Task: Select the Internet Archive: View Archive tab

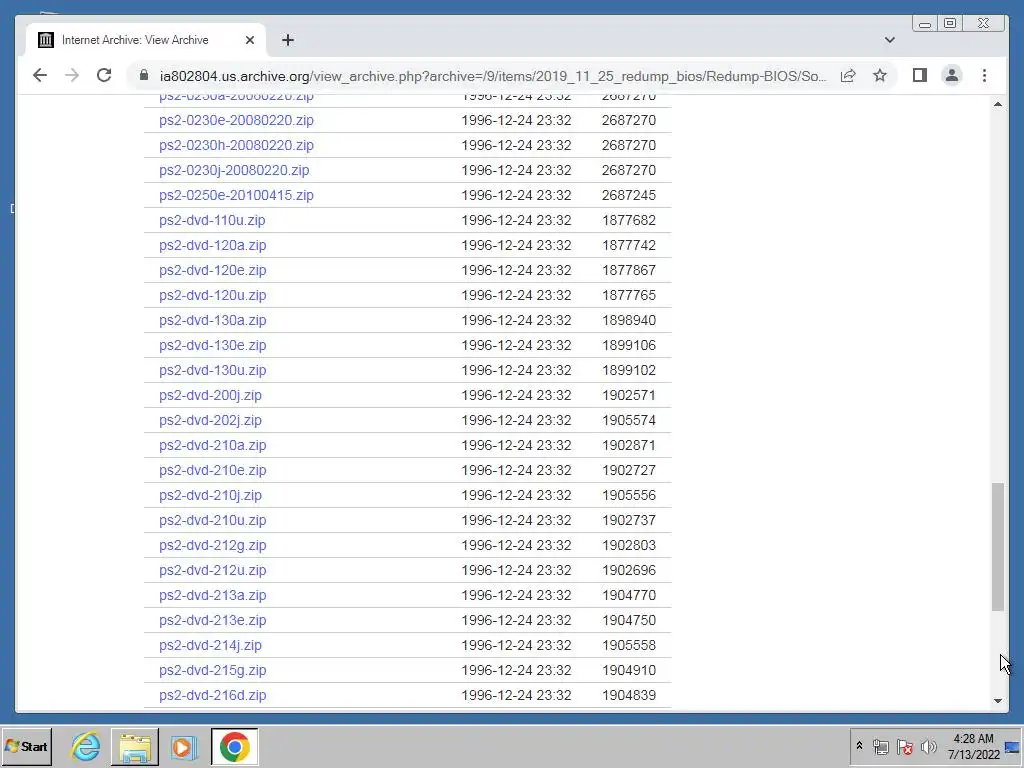Action: (x=145, y=40)
